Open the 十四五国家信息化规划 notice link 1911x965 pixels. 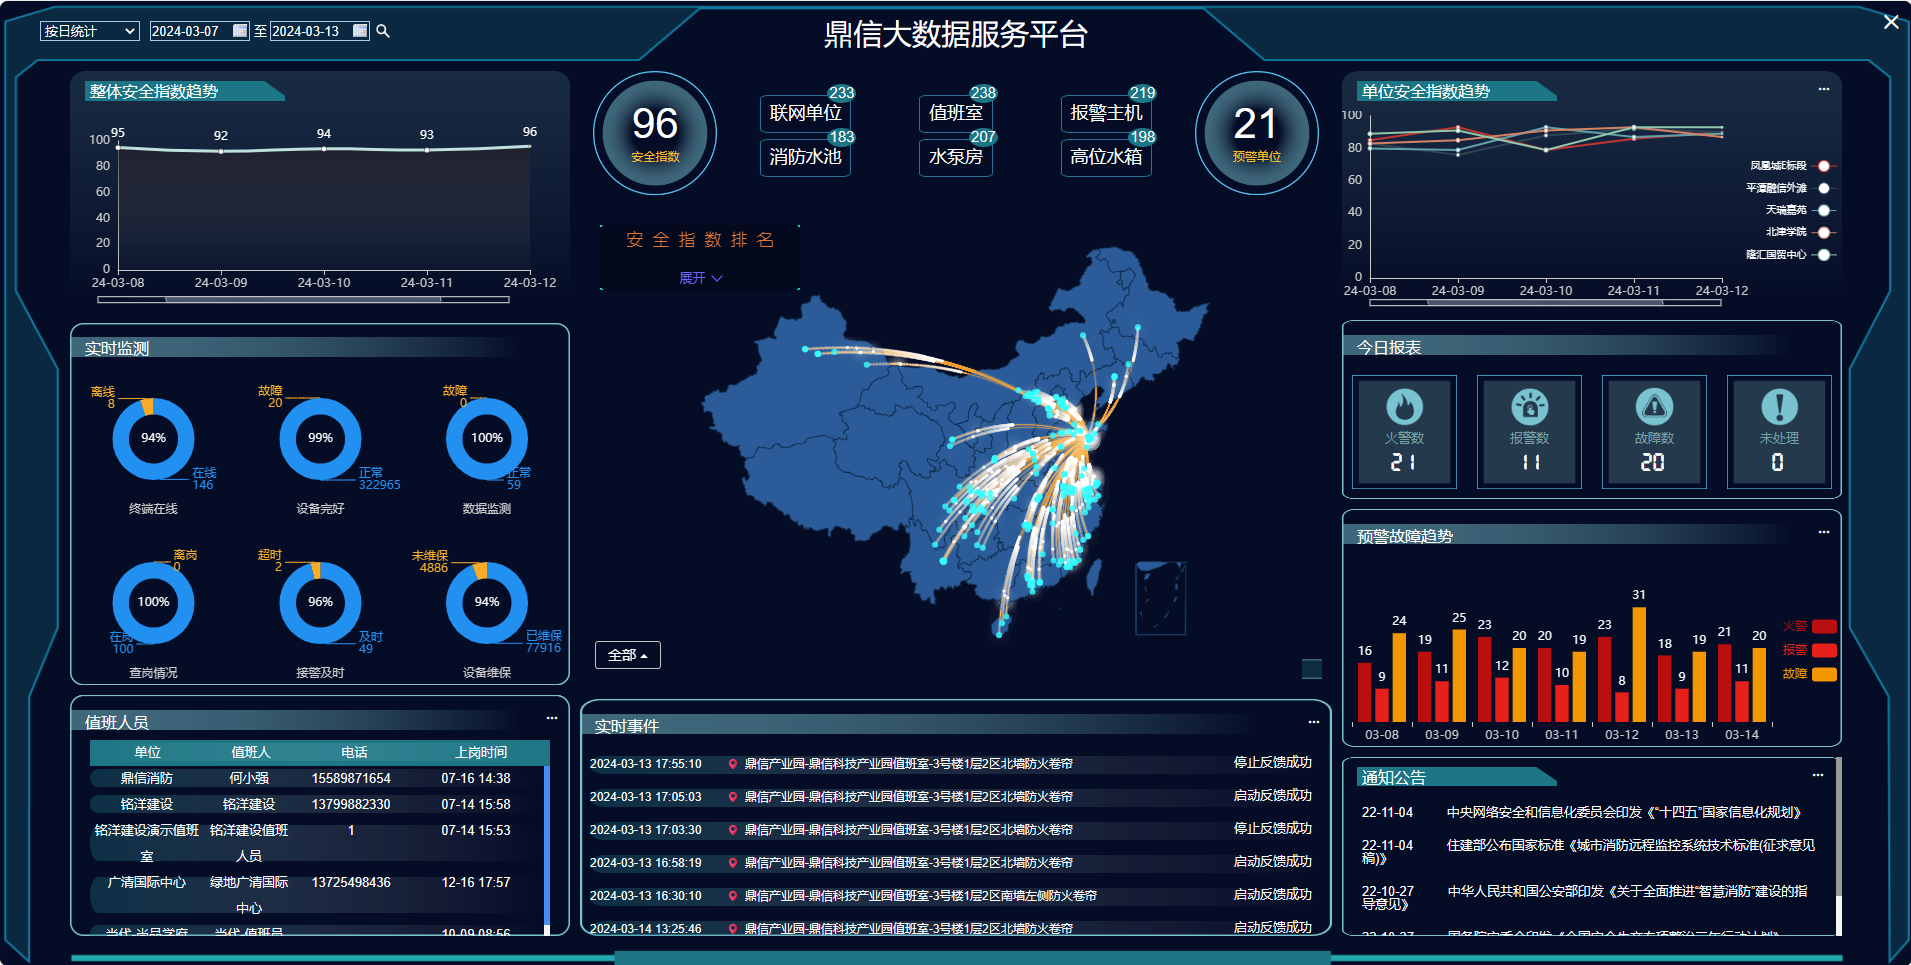tap(1624, 813)
